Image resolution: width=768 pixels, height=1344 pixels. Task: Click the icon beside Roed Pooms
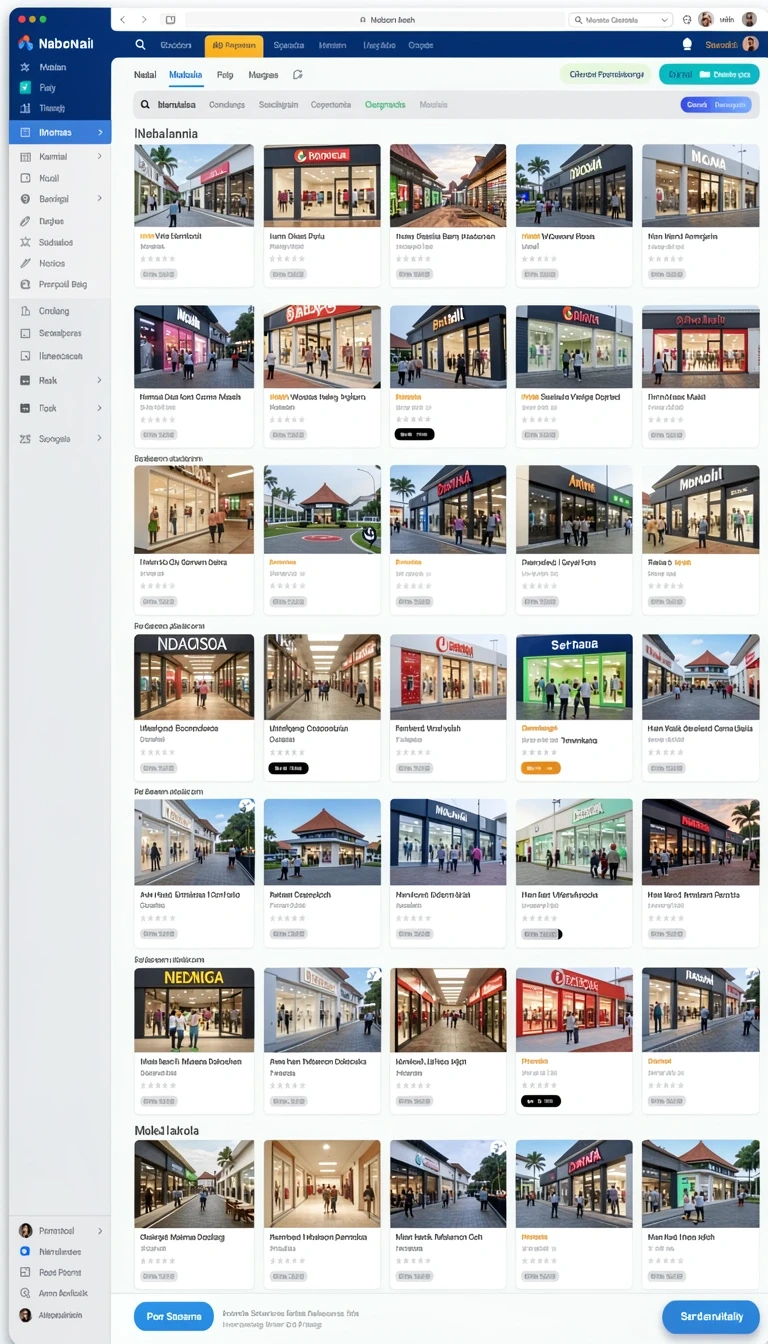click(x=25, y=1273)
